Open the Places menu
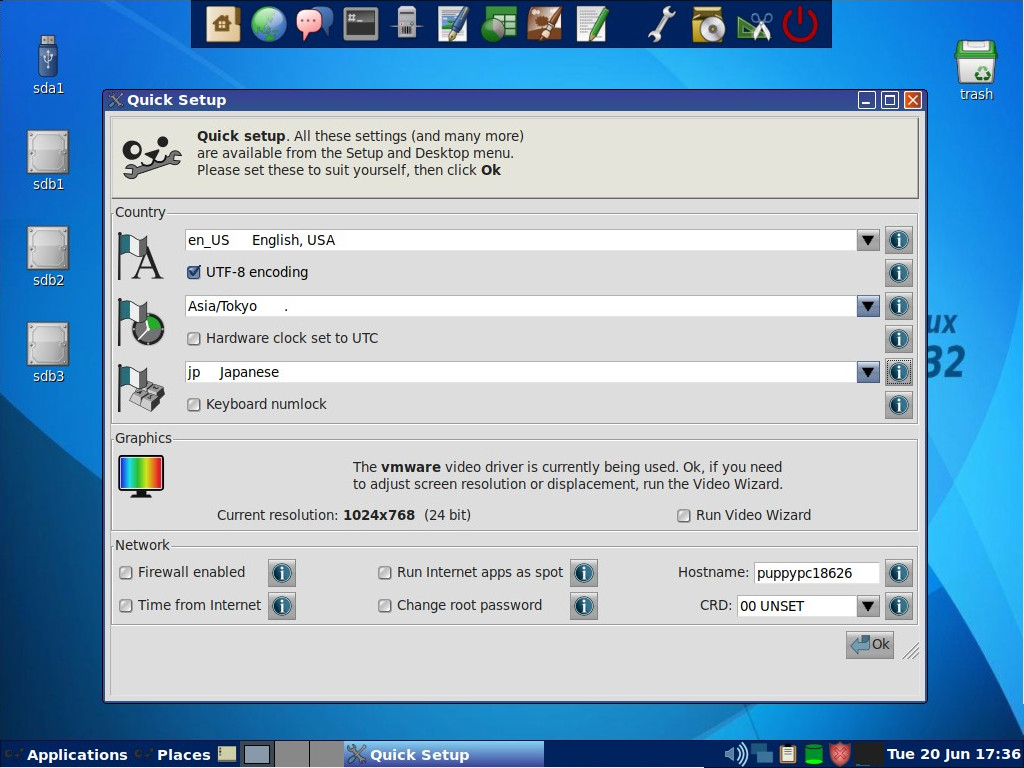Image resolution: width=1024 pixels, height=768 pixels. 174,754
